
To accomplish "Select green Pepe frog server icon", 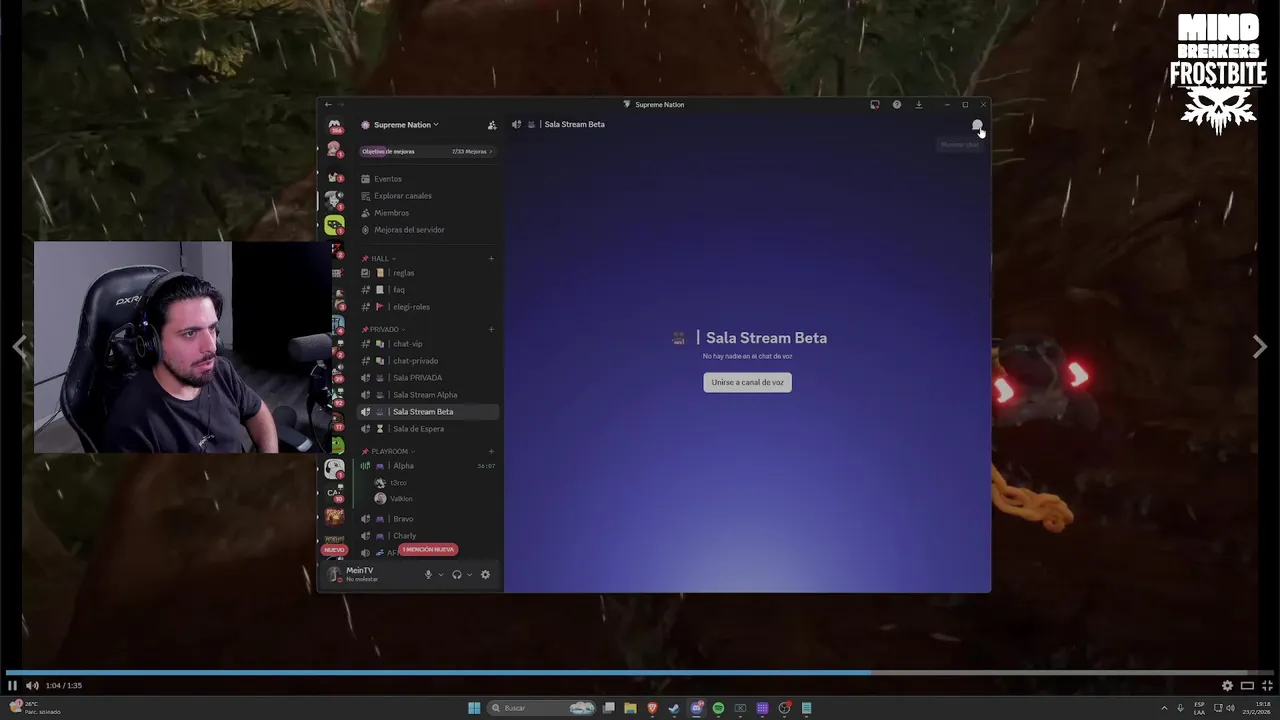I will point(337,445).
